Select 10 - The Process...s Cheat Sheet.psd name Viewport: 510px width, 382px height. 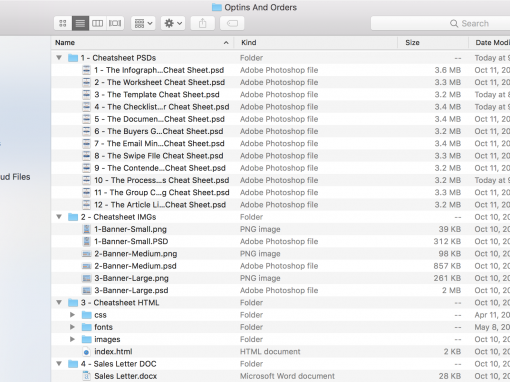pos(162,180)
